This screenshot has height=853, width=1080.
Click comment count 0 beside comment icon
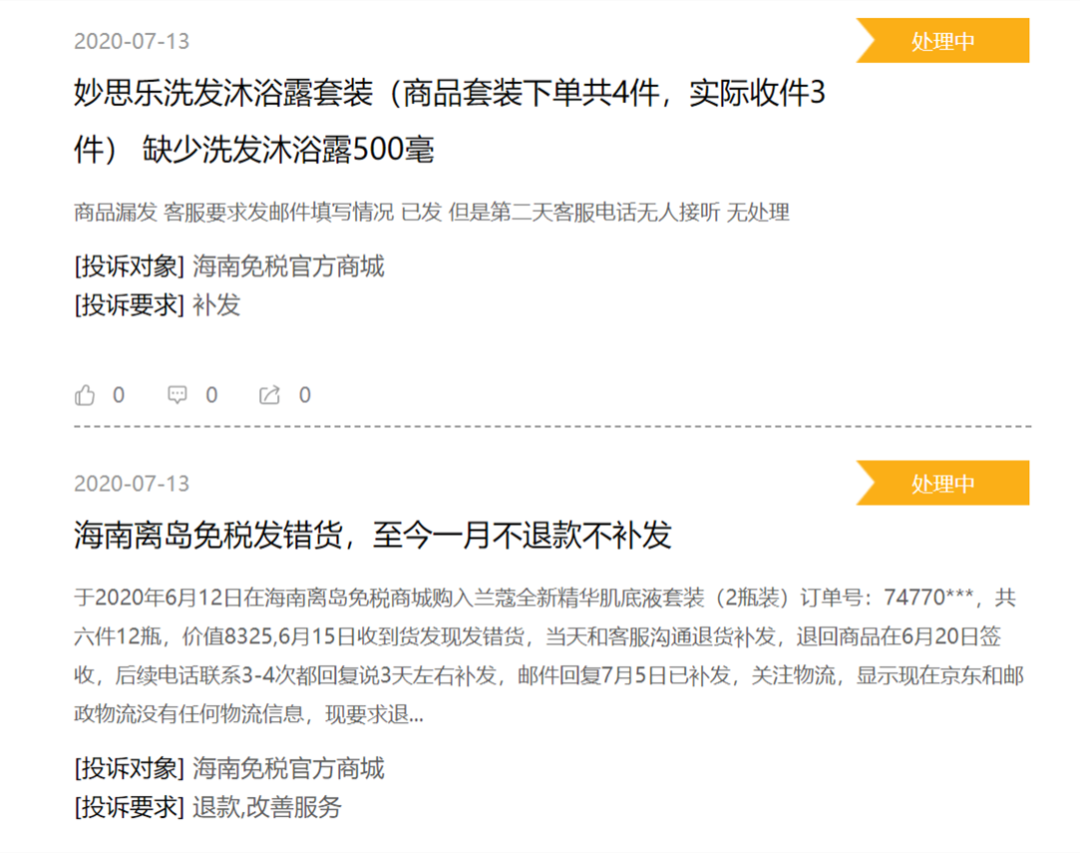click(211, 395)
